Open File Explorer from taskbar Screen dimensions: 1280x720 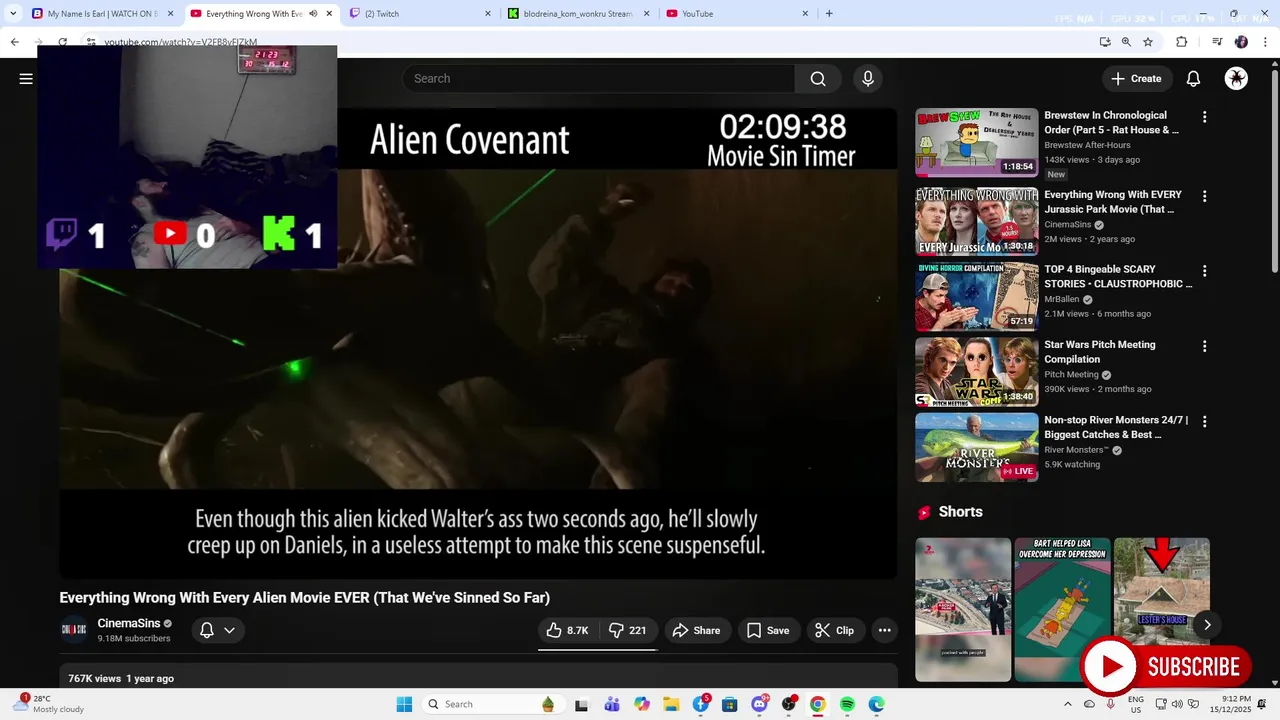click(671, 704)
